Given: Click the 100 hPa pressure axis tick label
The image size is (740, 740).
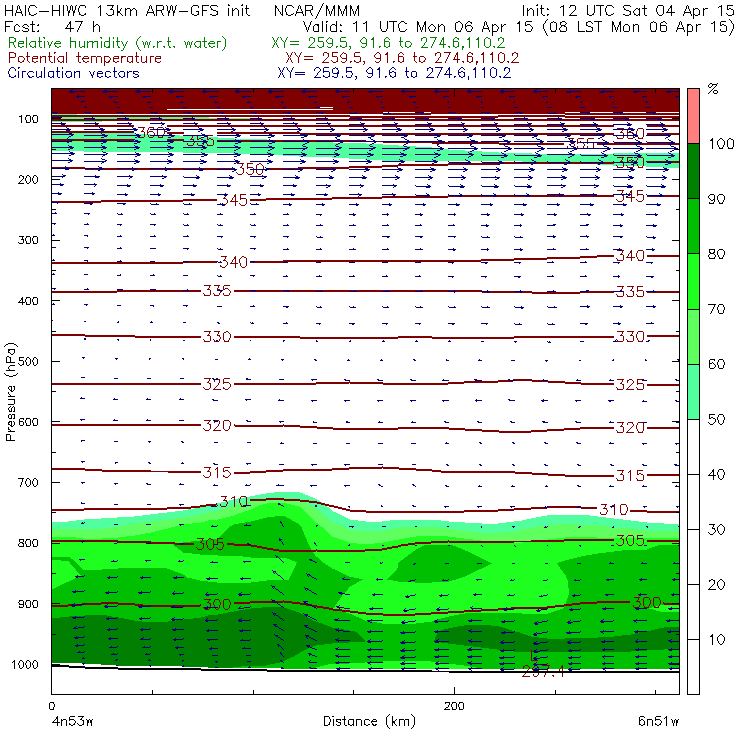Looking at the screenshot, I should 28,119.
